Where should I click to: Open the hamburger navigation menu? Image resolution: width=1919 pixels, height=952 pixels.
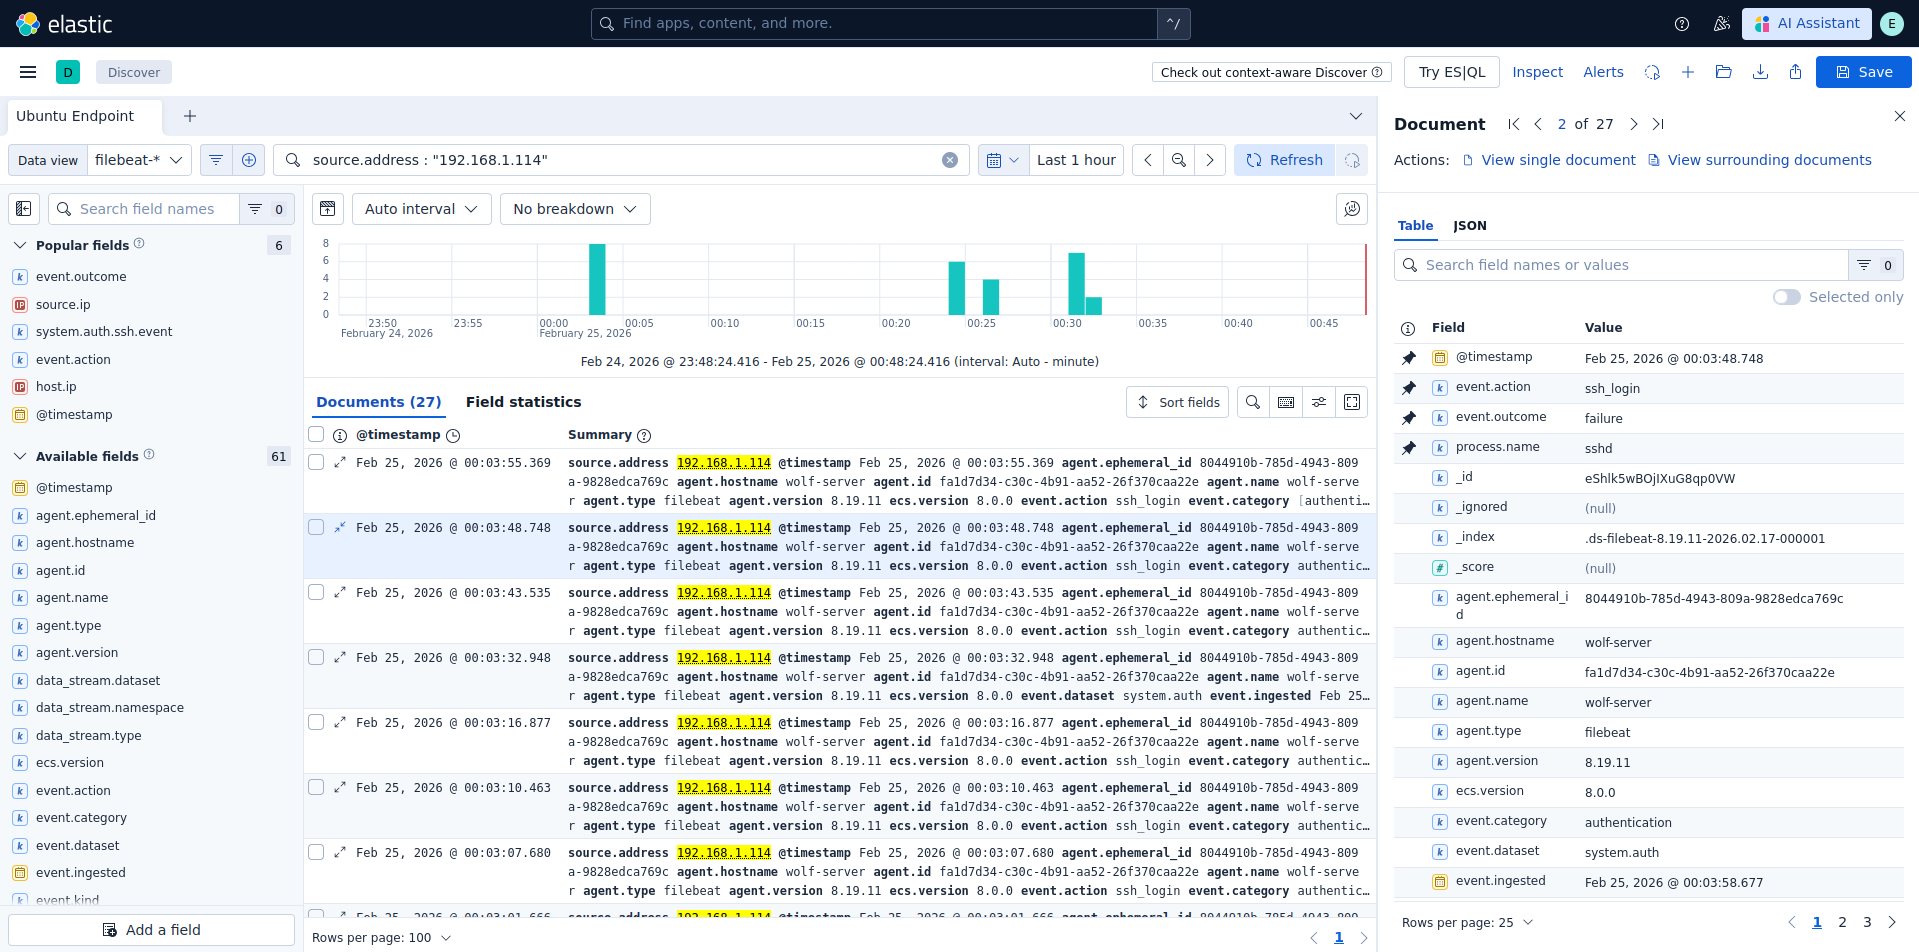coord(28,72)
